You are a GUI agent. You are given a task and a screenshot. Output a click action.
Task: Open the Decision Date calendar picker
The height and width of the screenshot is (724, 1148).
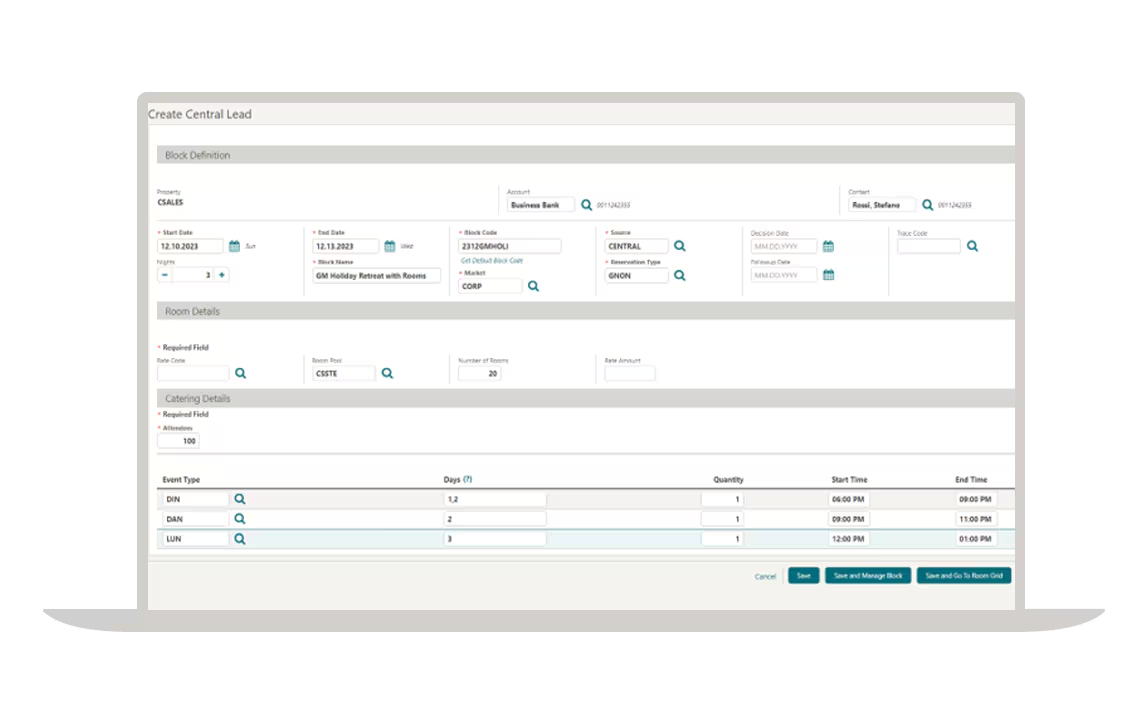(828, 245)
